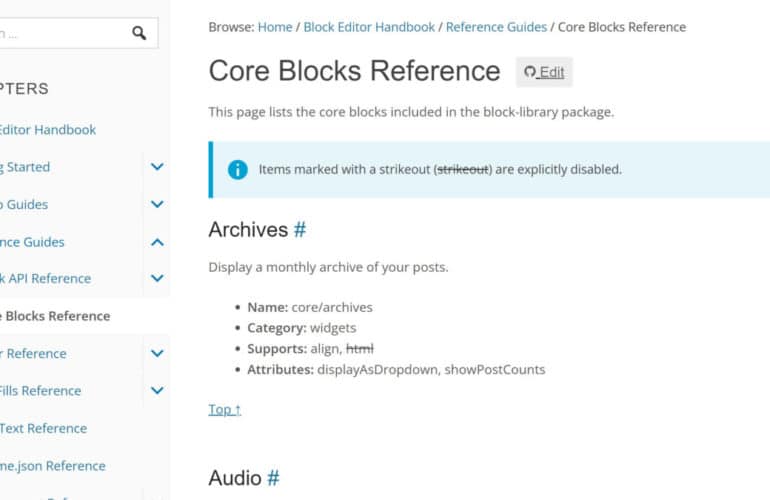The image size is (770, 500).
Task: Click the search magnifier icon
Action: (139, 33)
